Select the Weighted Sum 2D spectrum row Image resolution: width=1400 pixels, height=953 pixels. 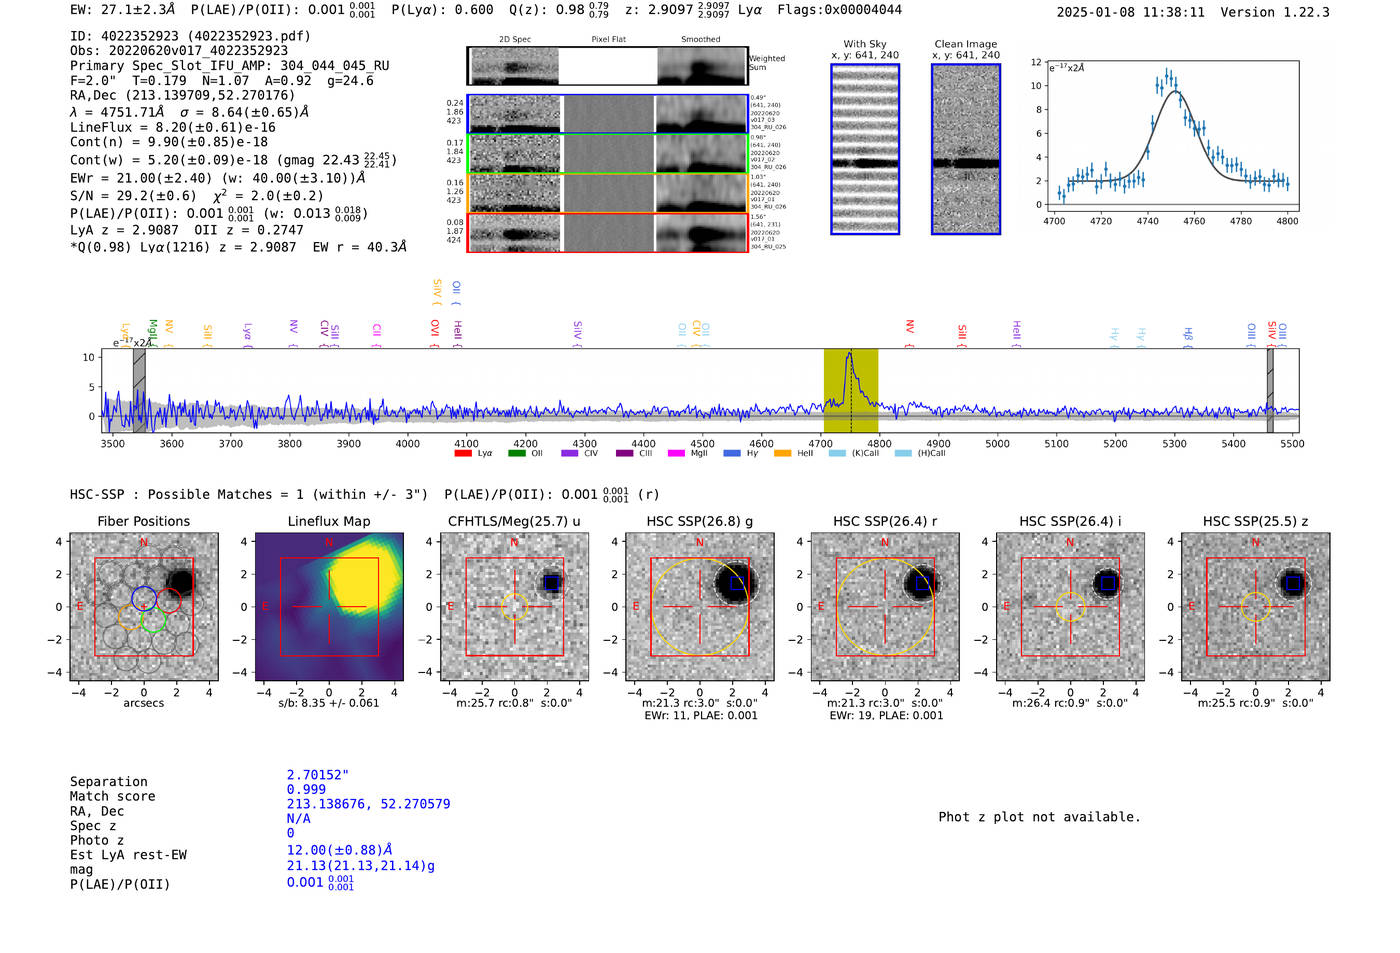(608, 66)
